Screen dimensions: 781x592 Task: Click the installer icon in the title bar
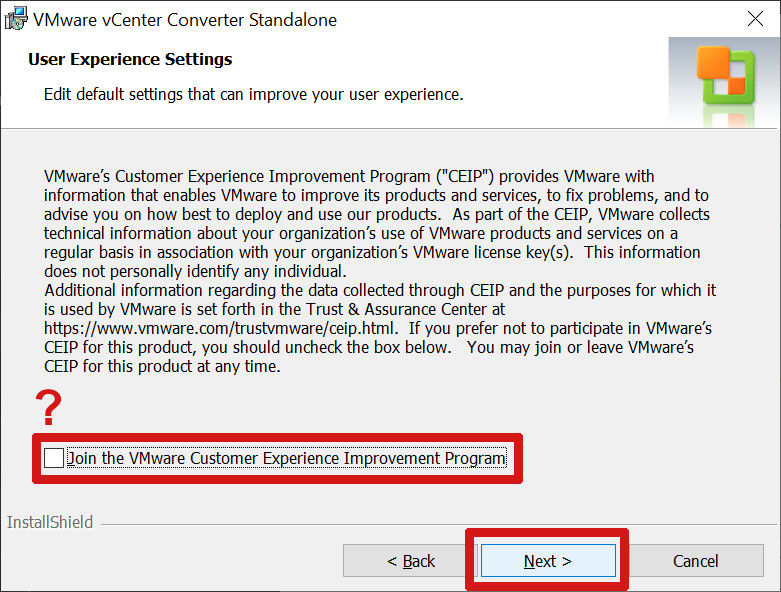15,18
